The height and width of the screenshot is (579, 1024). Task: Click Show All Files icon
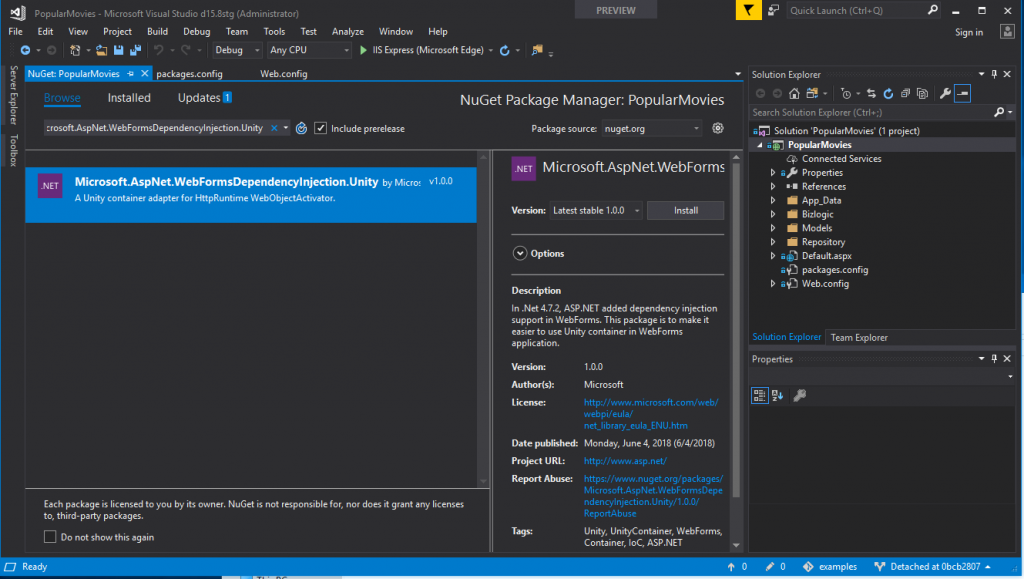point(922,94)
